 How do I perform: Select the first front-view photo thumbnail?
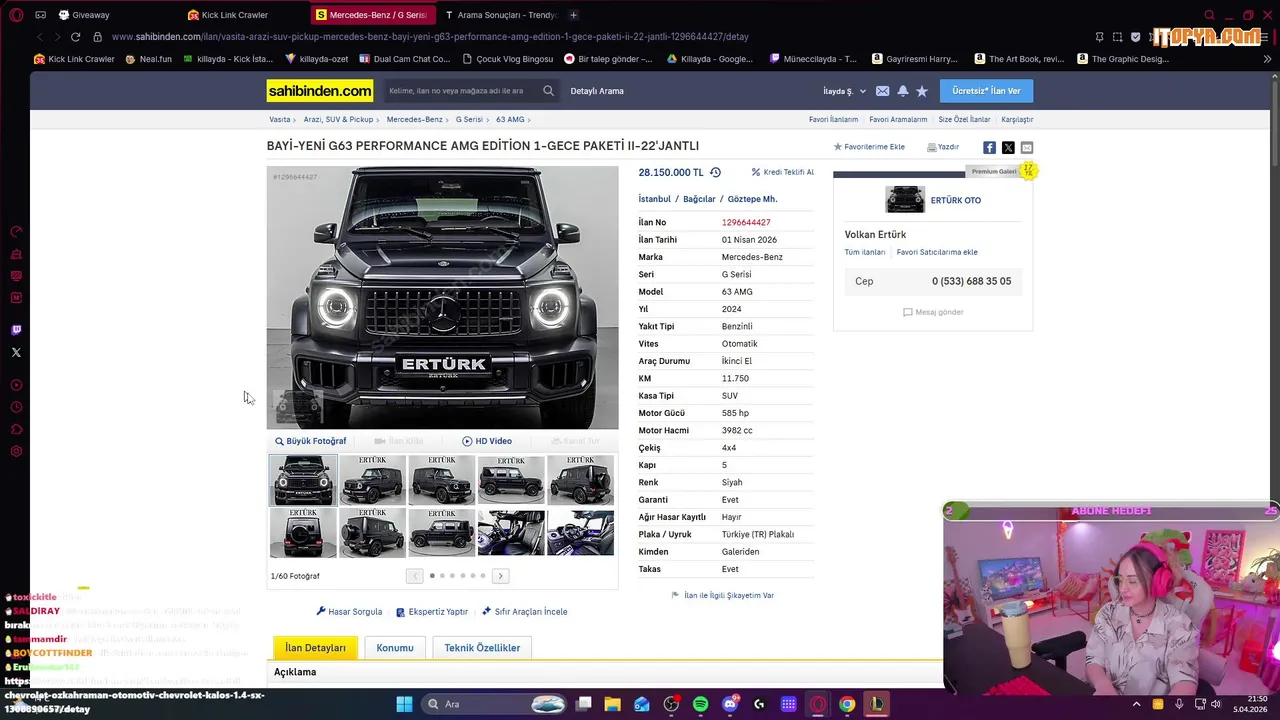click(x=303, y=480)
